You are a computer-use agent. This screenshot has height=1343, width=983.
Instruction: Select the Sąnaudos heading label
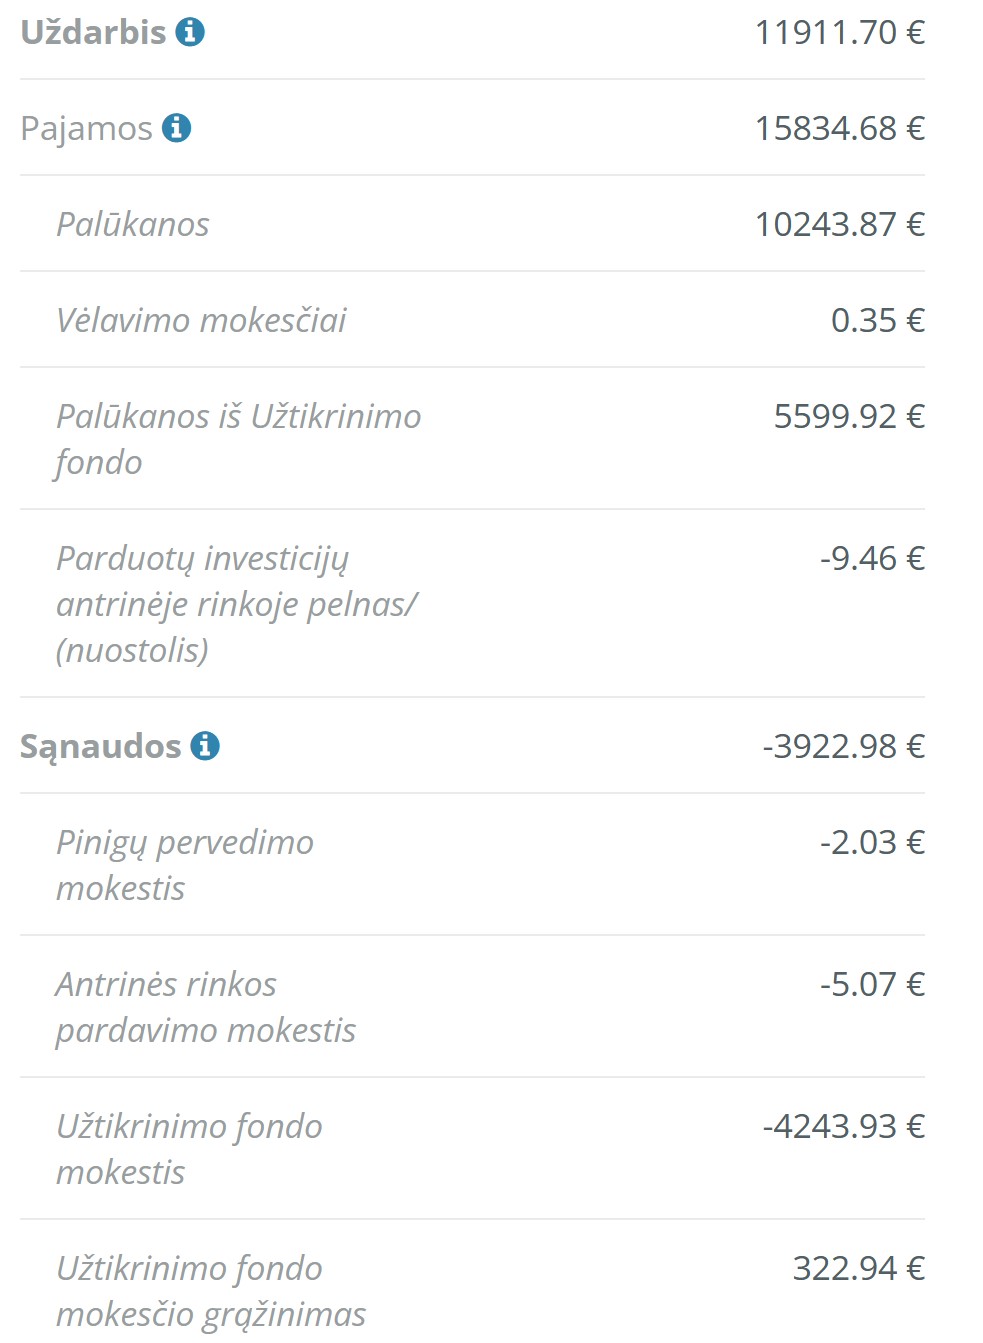click(100, 746)
